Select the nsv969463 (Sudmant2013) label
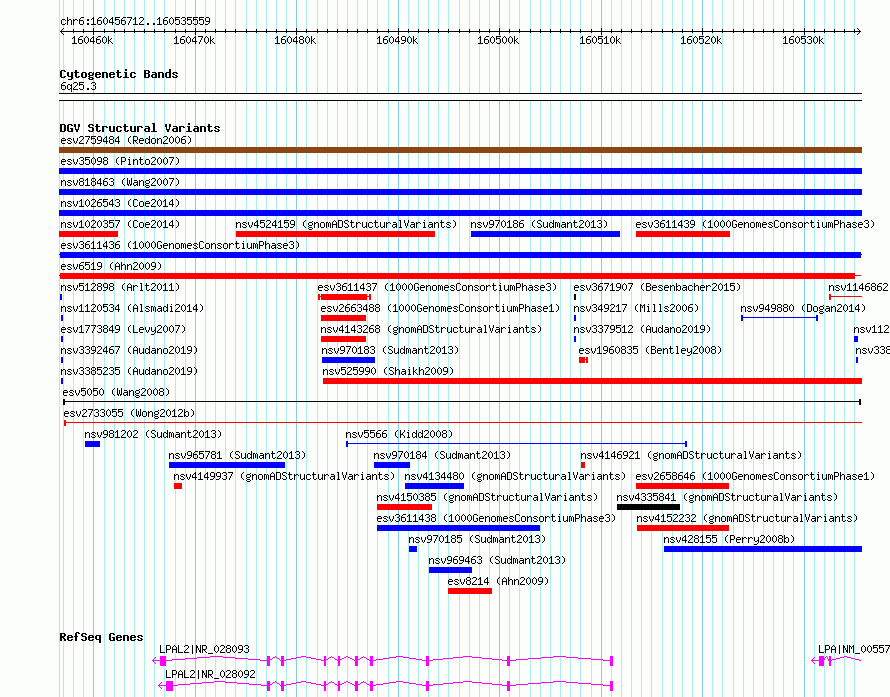 497,560
